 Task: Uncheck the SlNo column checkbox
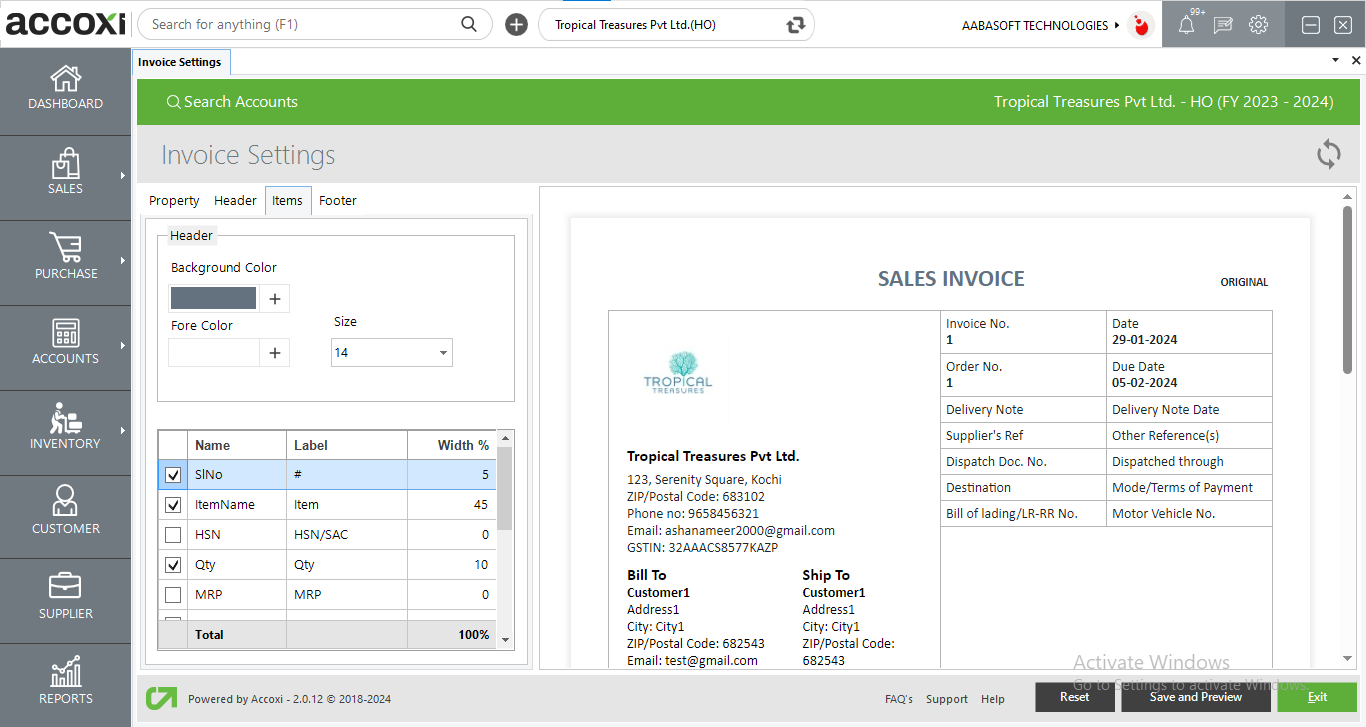point(173,475)
